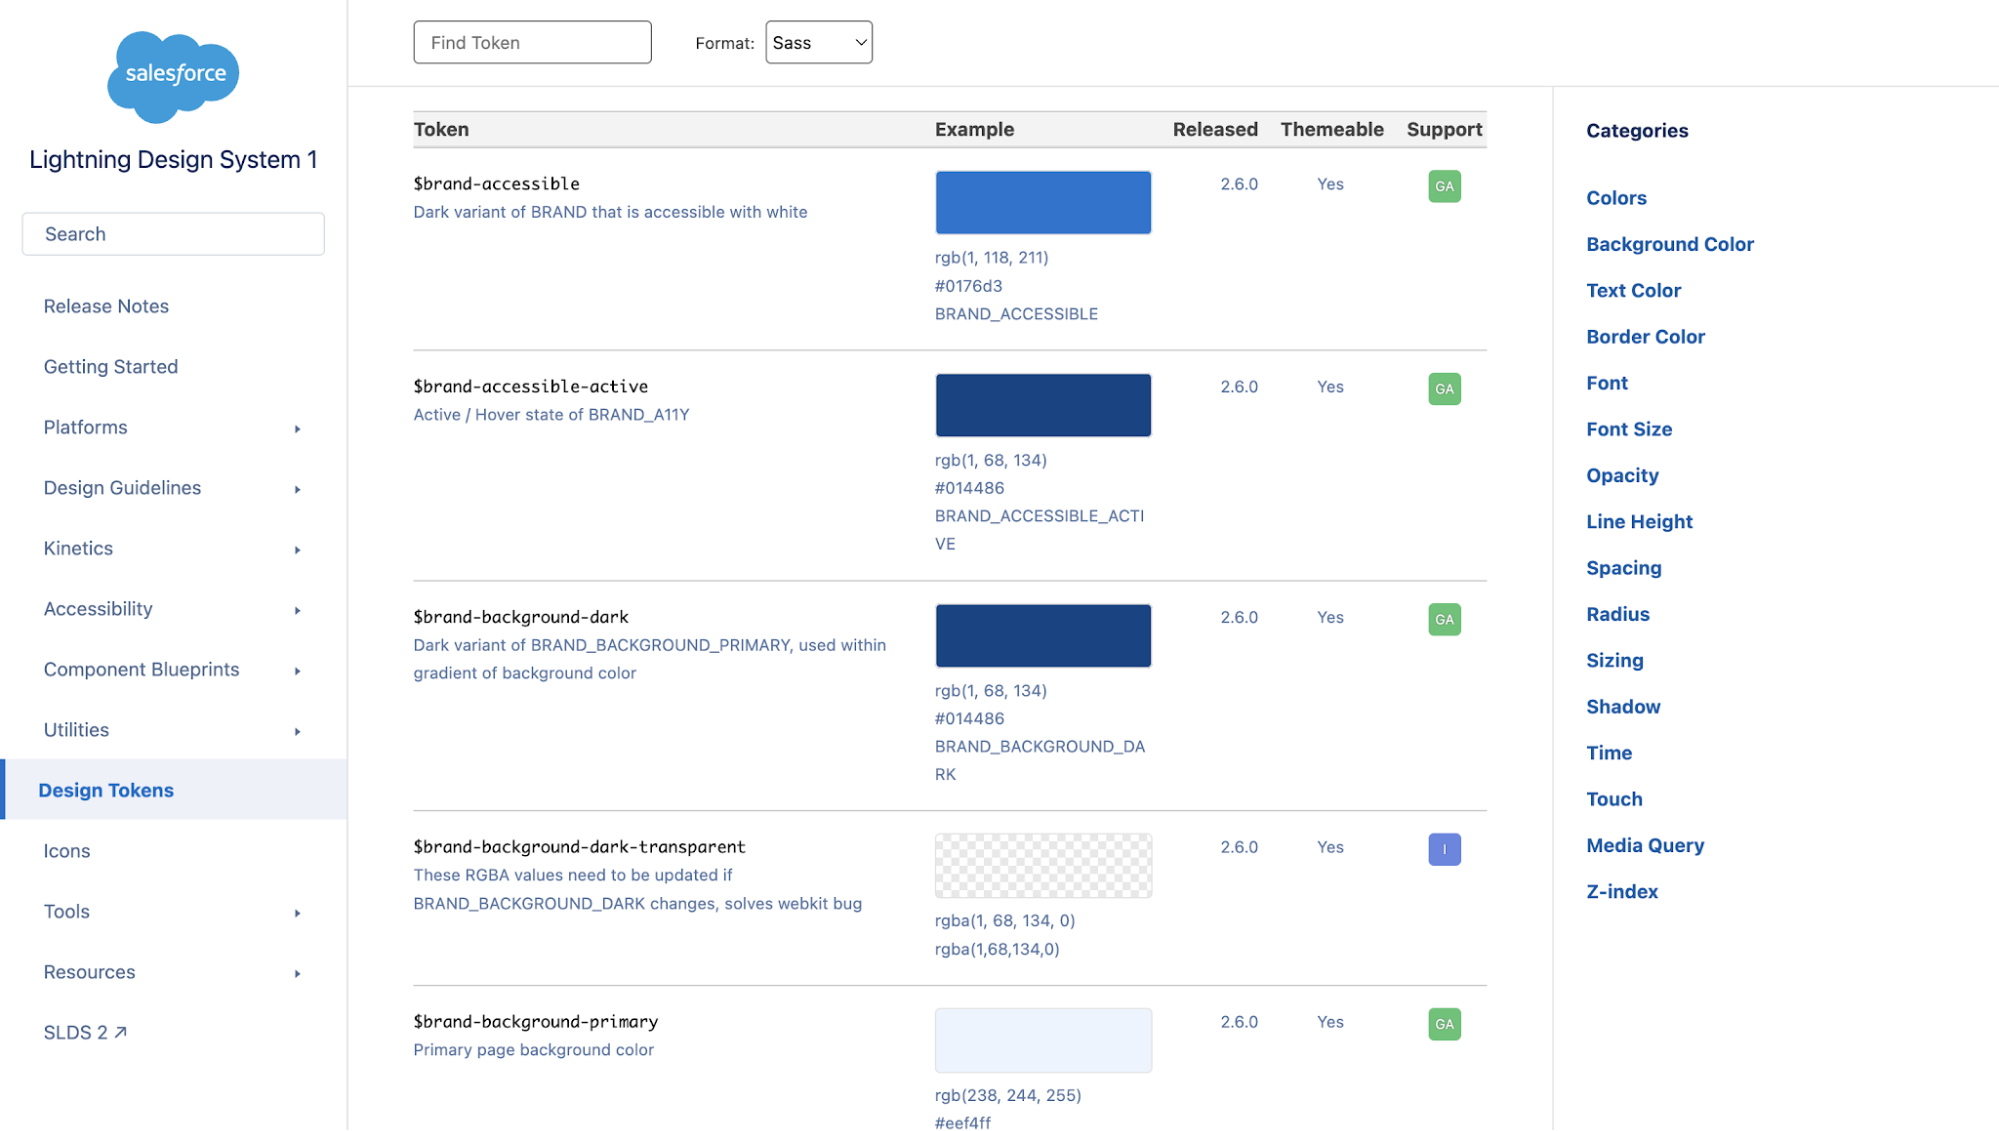The width and height of the screenshot is (1999, 1131).
Task: Click the GA badge for $brand-accessible-active
Action: click(1444, 389)
